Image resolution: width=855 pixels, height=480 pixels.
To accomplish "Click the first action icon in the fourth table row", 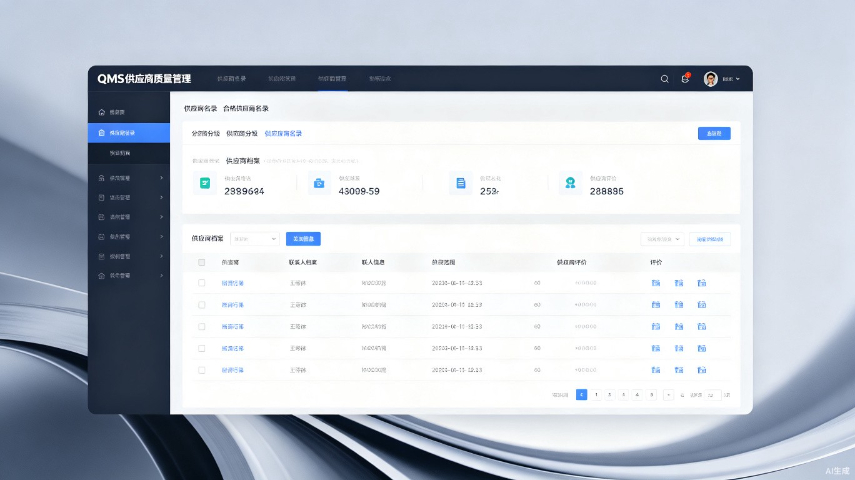I will (656, 348).
